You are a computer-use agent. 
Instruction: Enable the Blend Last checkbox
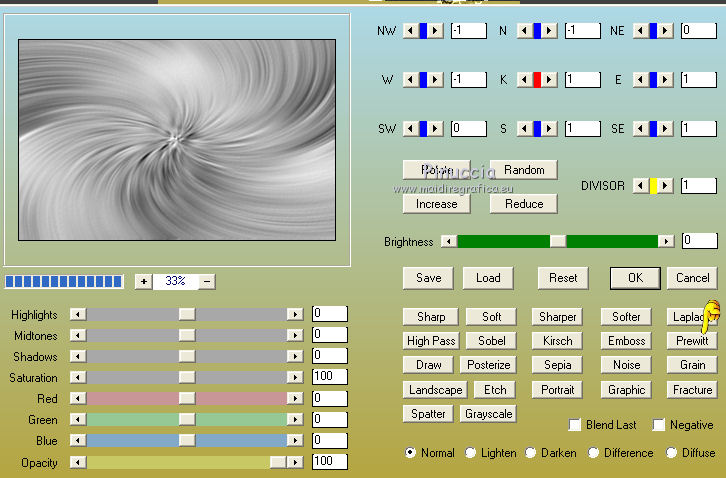[575, 425]
